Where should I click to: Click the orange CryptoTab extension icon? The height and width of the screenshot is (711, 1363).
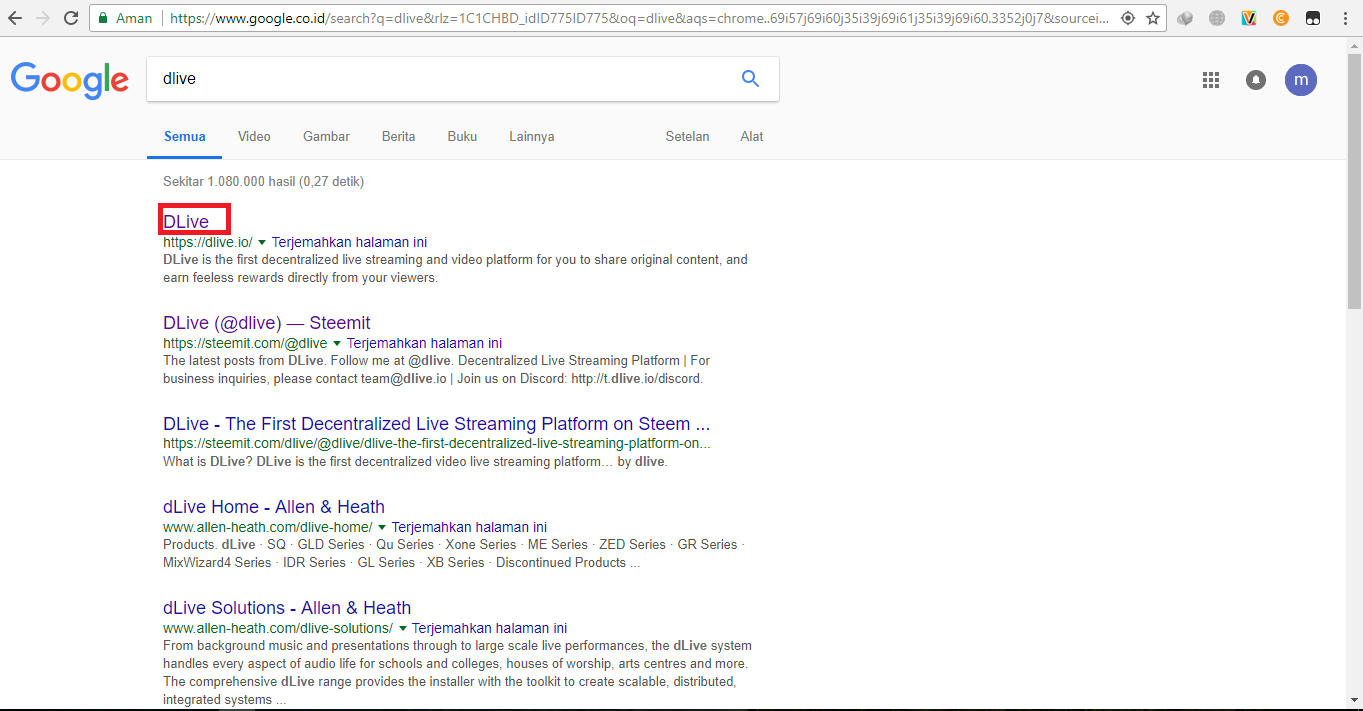(x=1281, y=18)
